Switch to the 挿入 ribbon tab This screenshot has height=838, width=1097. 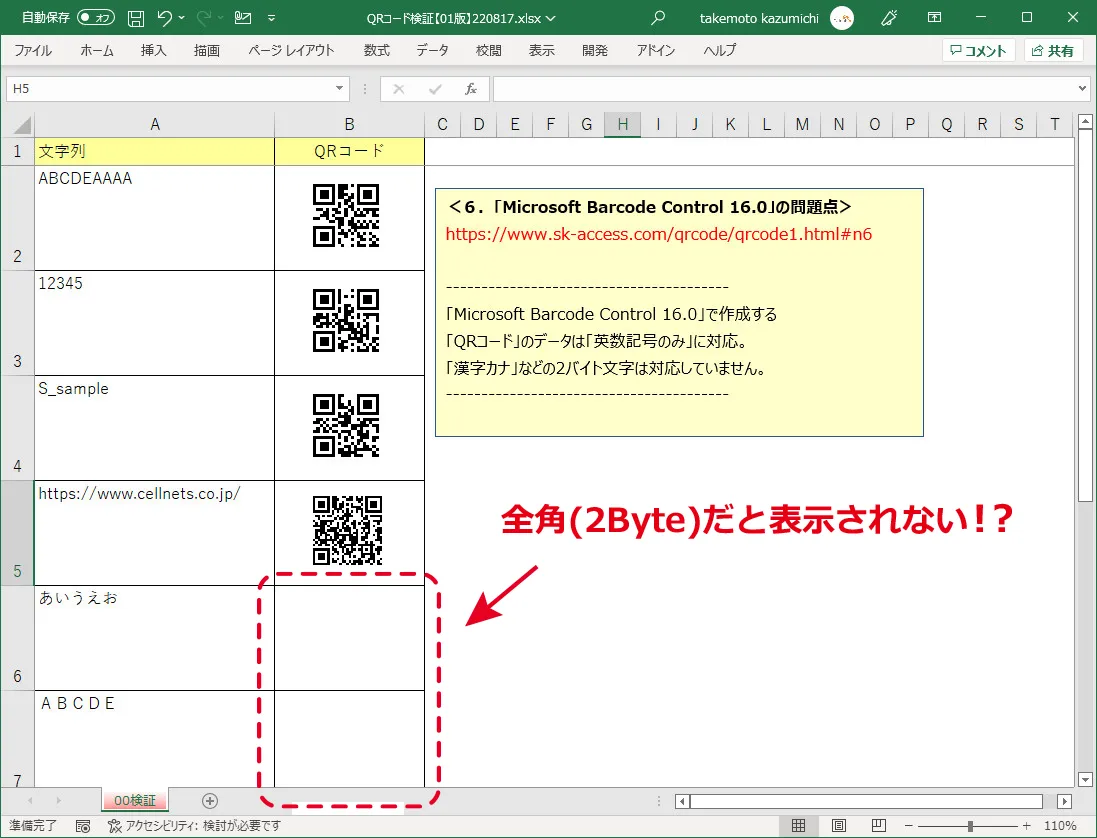click(x=153, y=50)
